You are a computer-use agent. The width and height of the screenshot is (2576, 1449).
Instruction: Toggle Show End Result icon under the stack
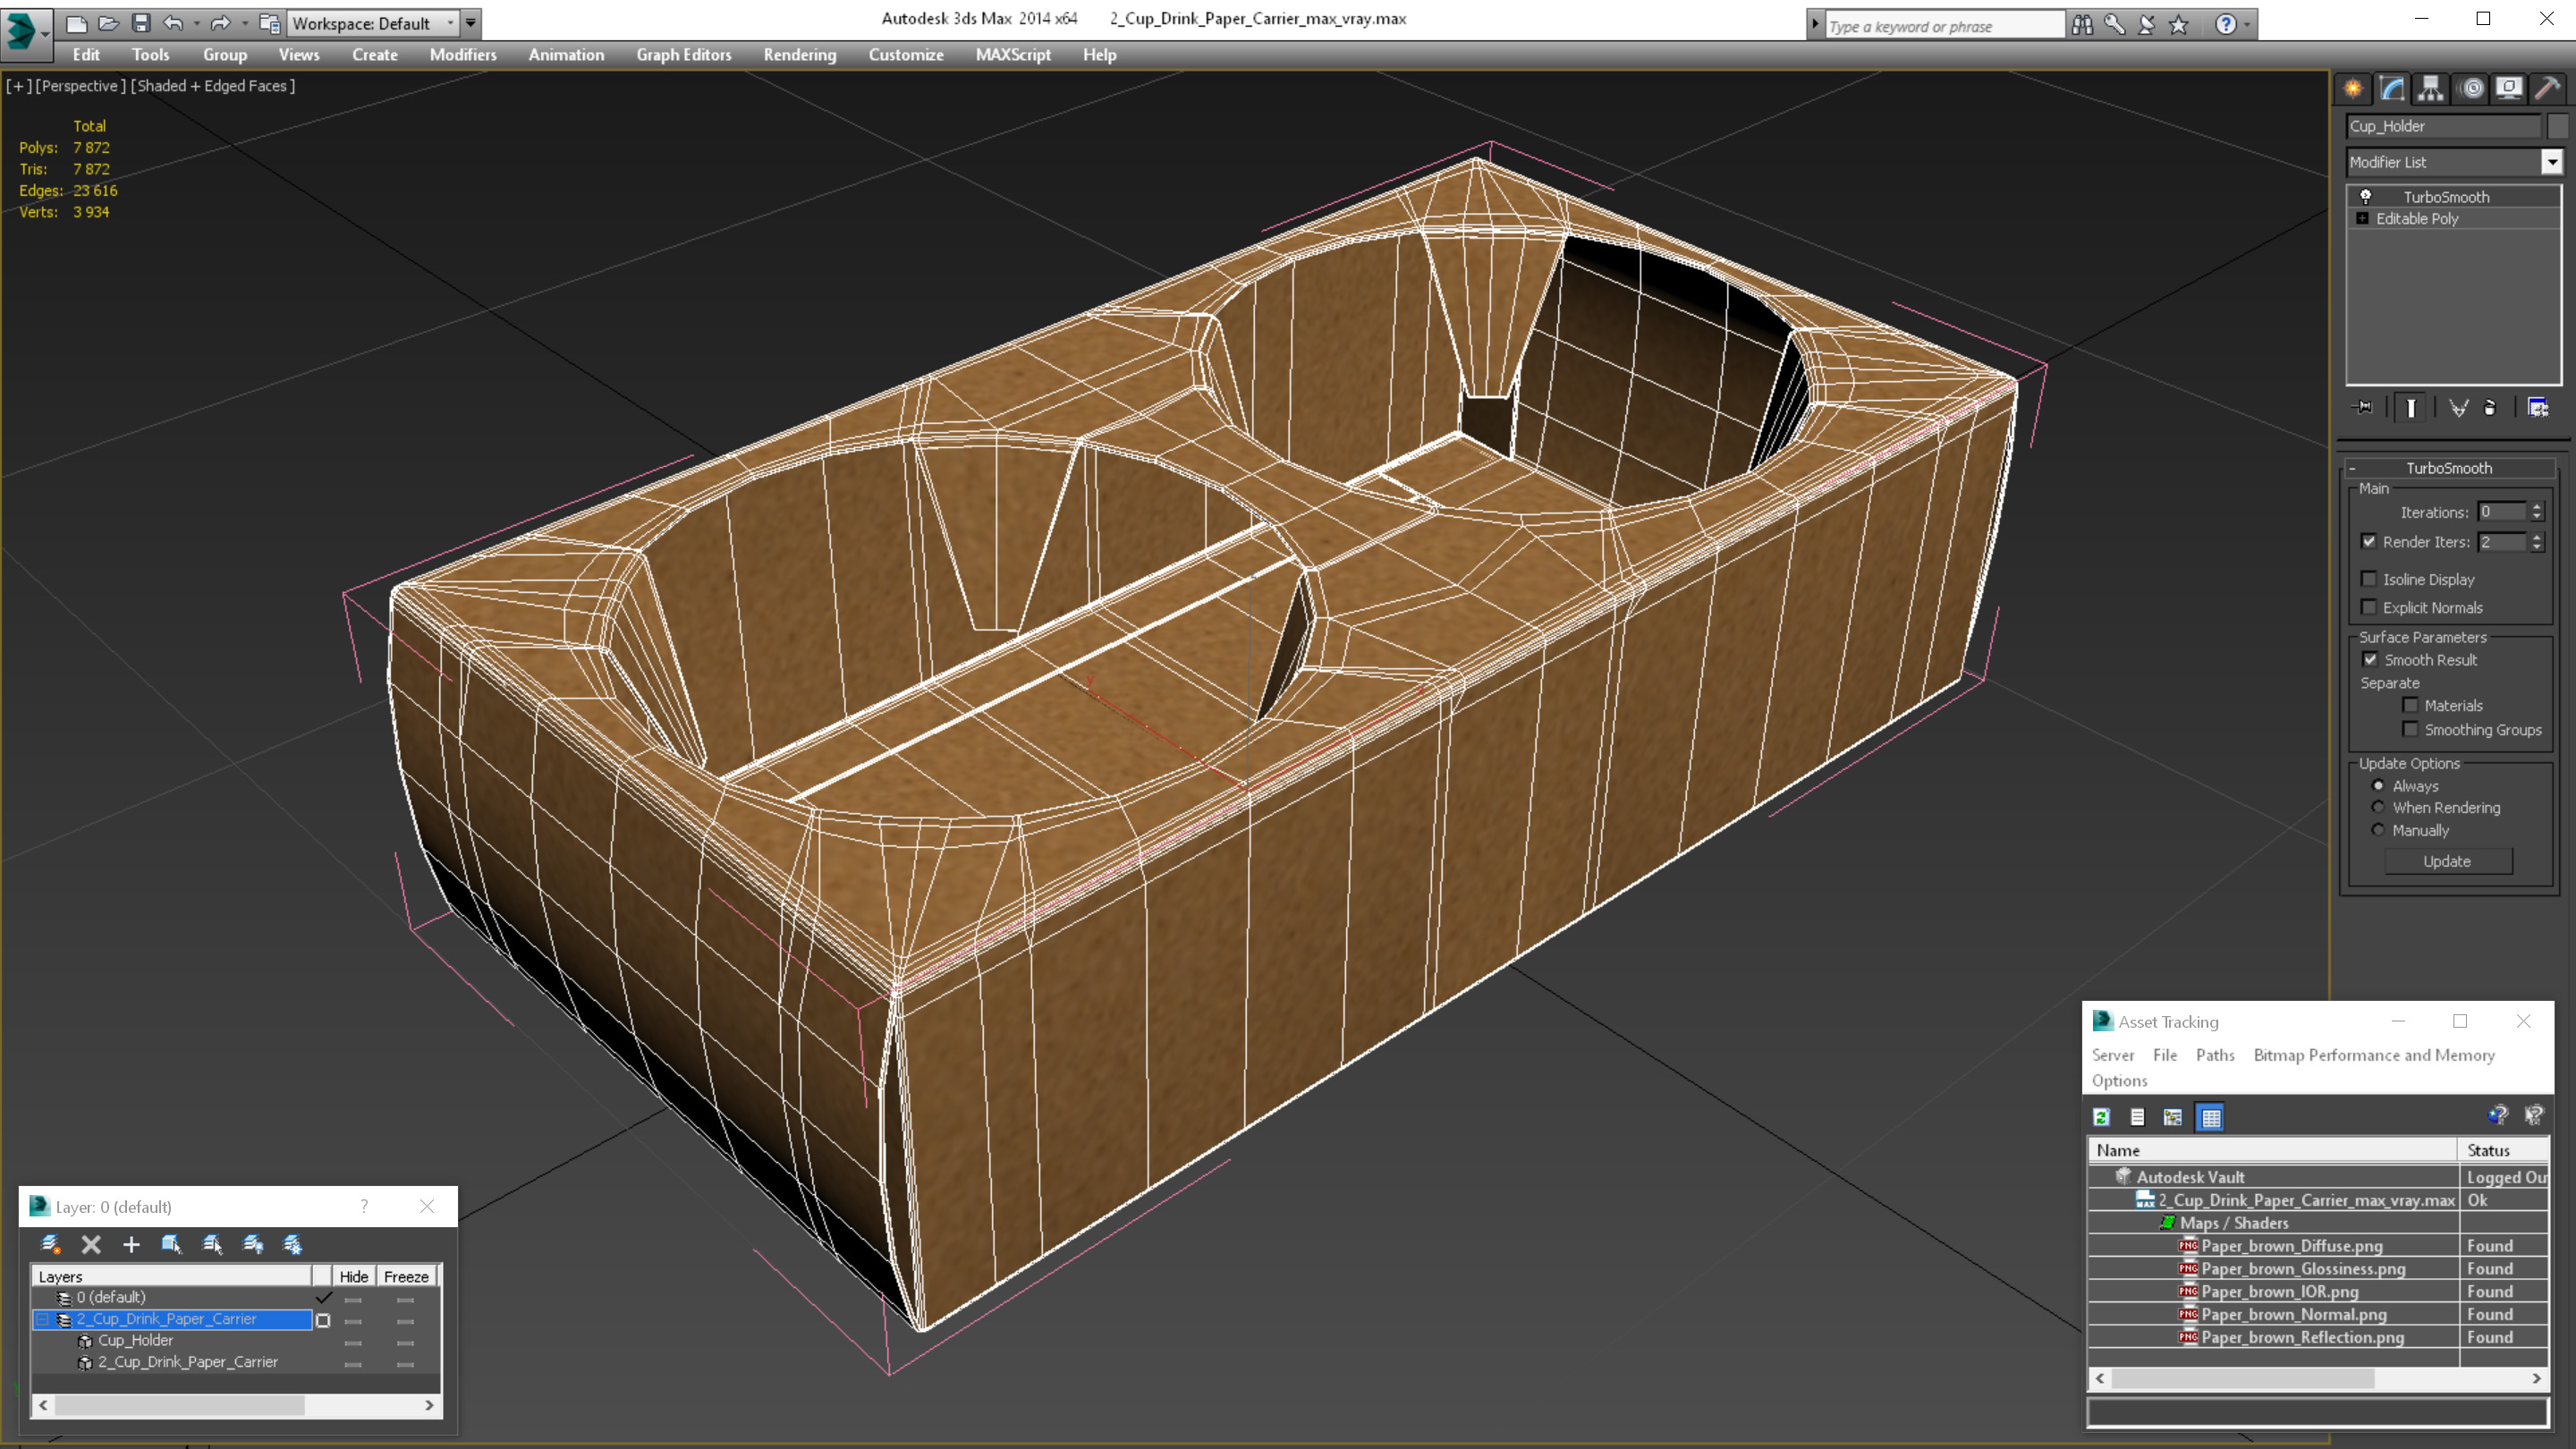point(2411,407)
